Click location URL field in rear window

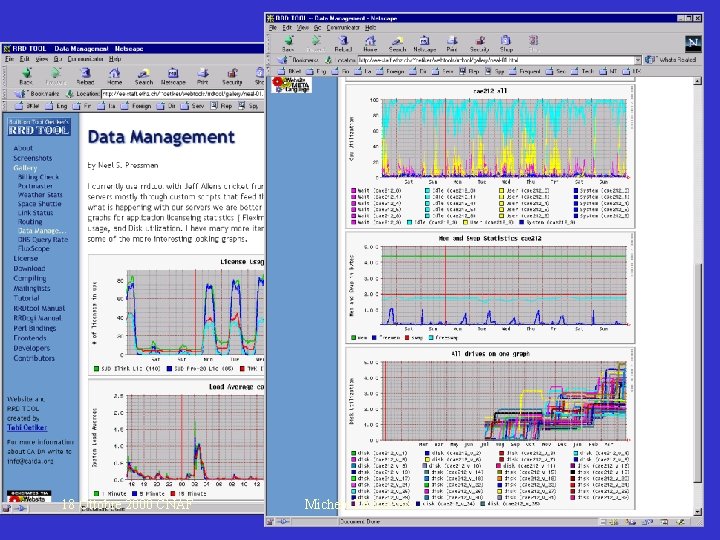183,94
